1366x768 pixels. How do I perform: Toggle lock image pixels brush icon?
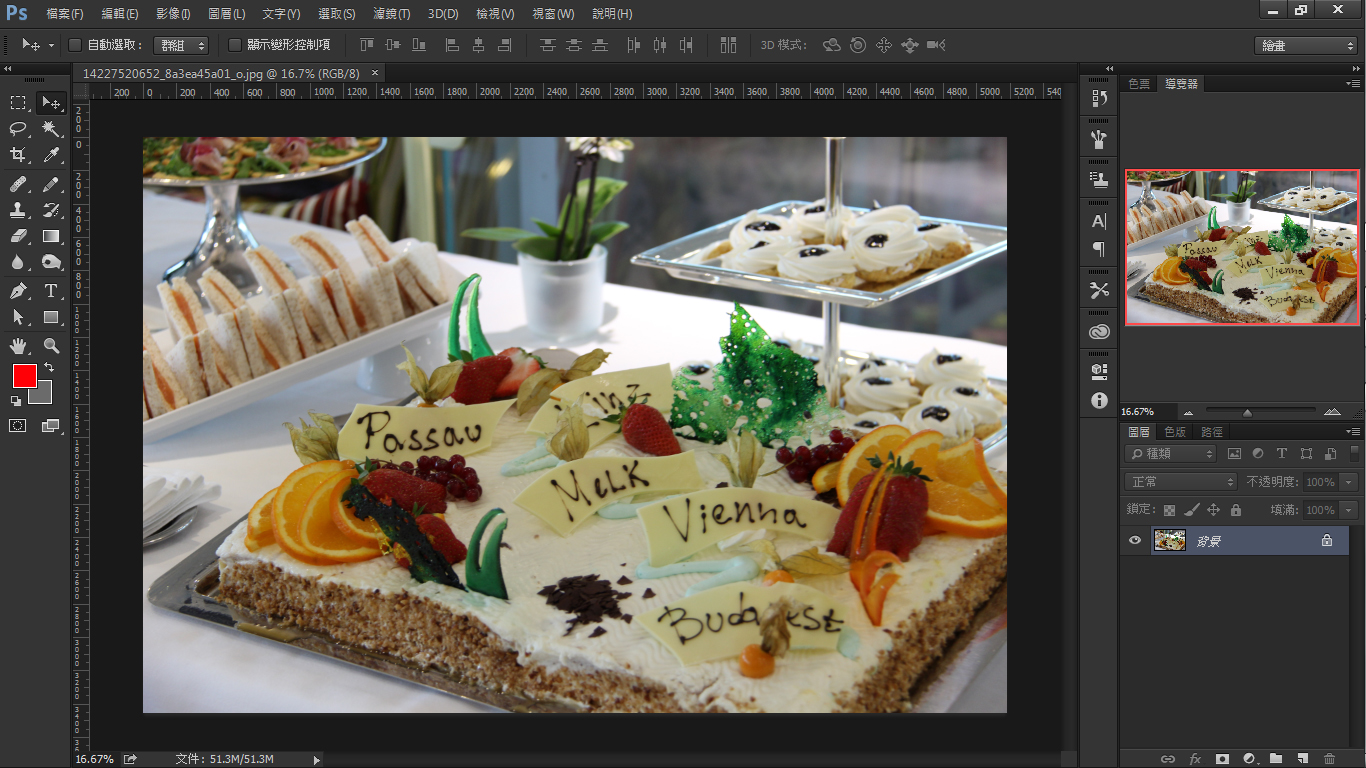pos(1191,510)
